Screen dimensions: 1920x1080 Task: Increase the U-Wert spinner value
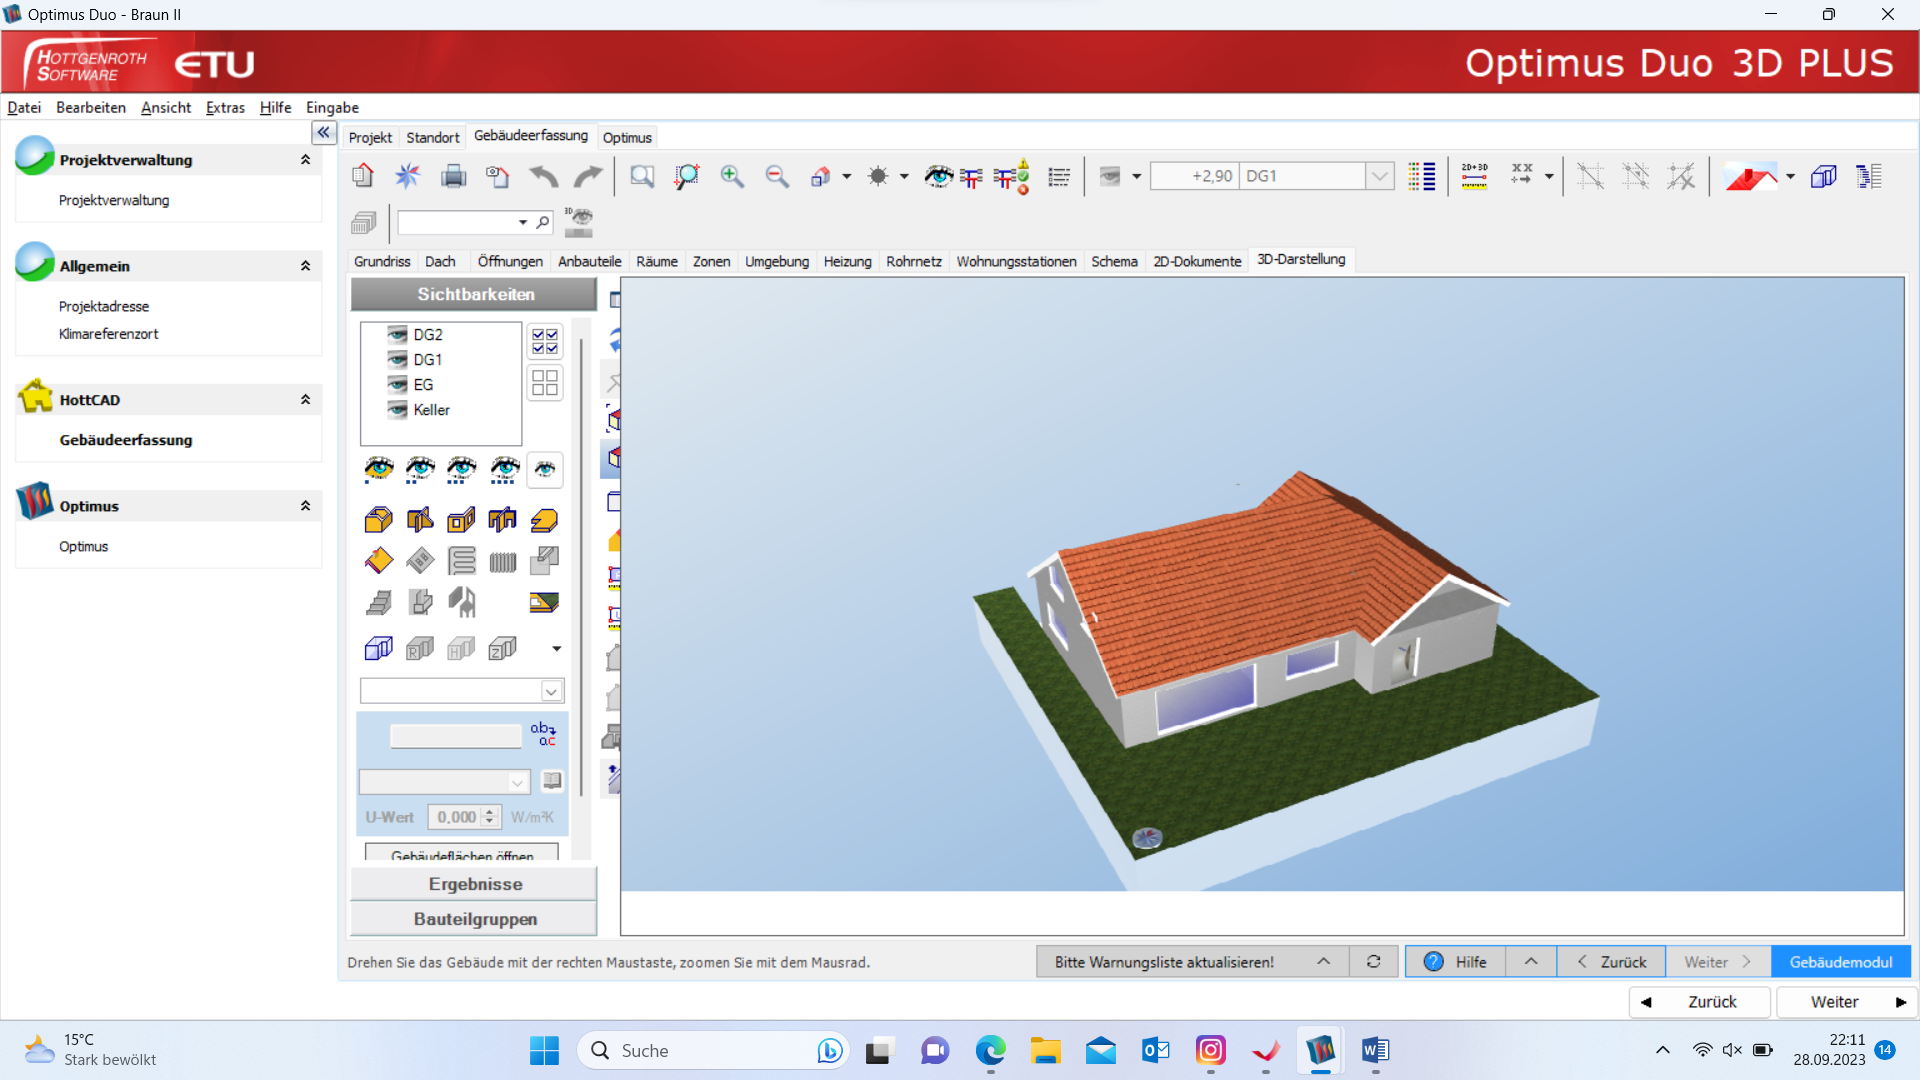click(x=490, y=812)
